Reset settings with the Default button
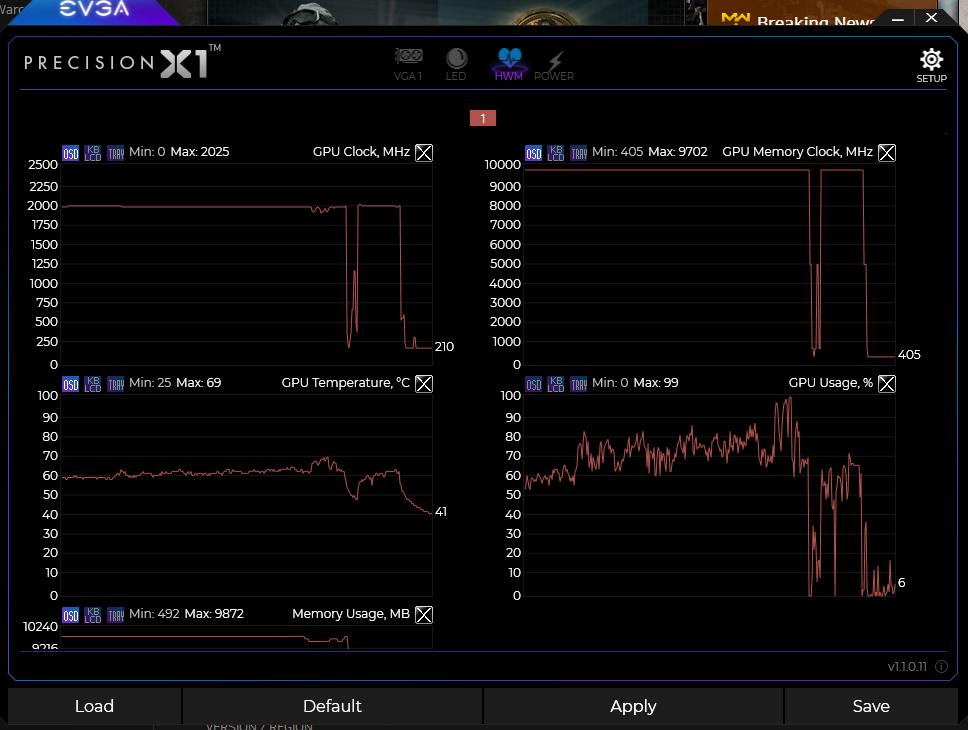 click(332, 706)
